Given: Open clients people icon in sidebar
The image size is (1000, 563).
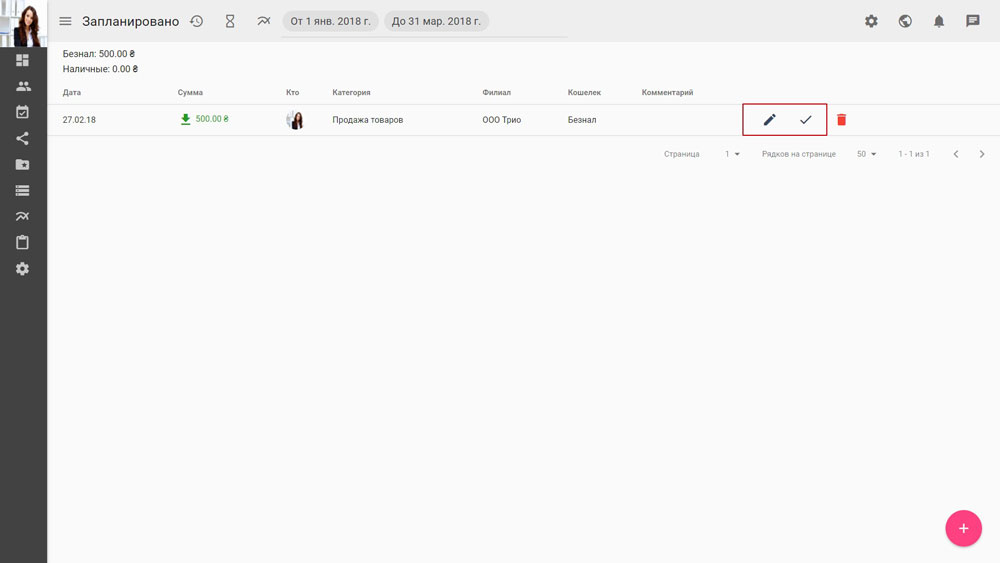Looking at the screenshot, I should tap(23, 86).
